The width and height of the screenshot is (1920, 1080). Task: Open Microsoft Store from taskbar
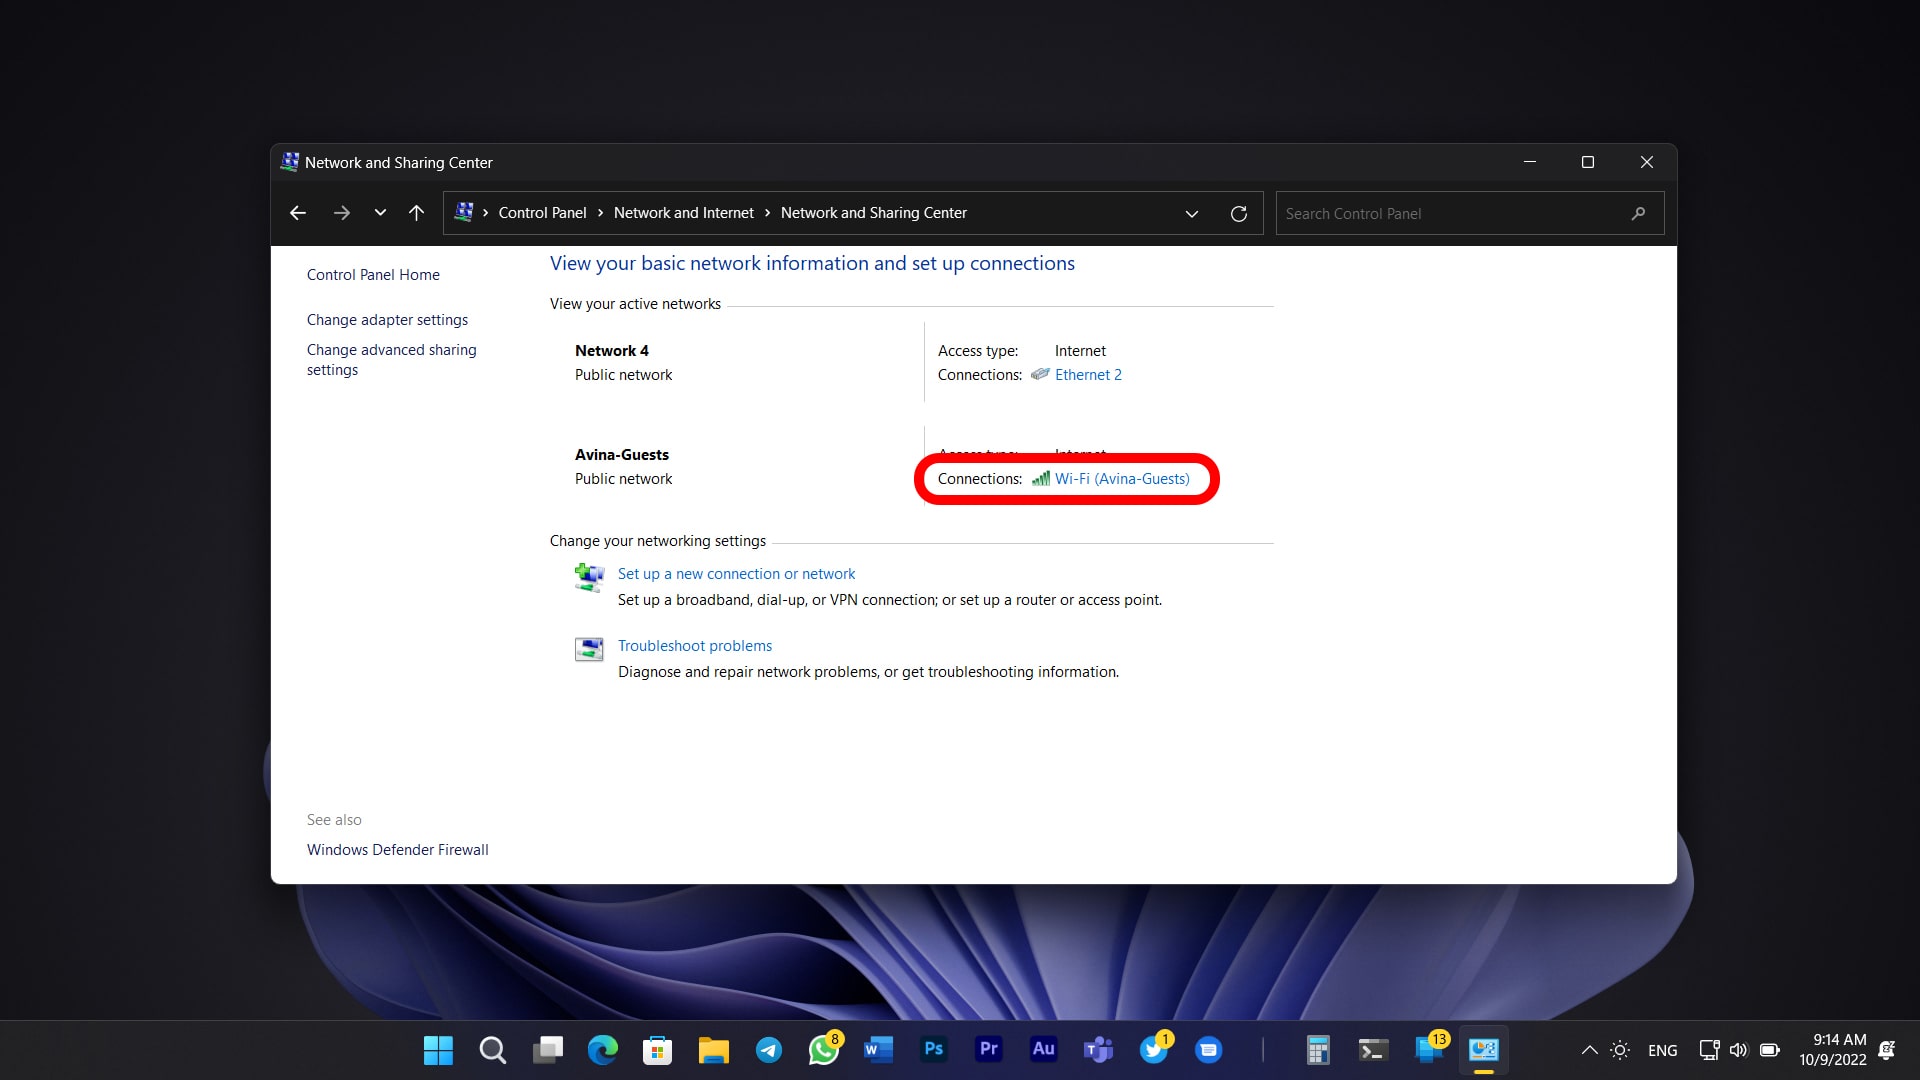658,1050
